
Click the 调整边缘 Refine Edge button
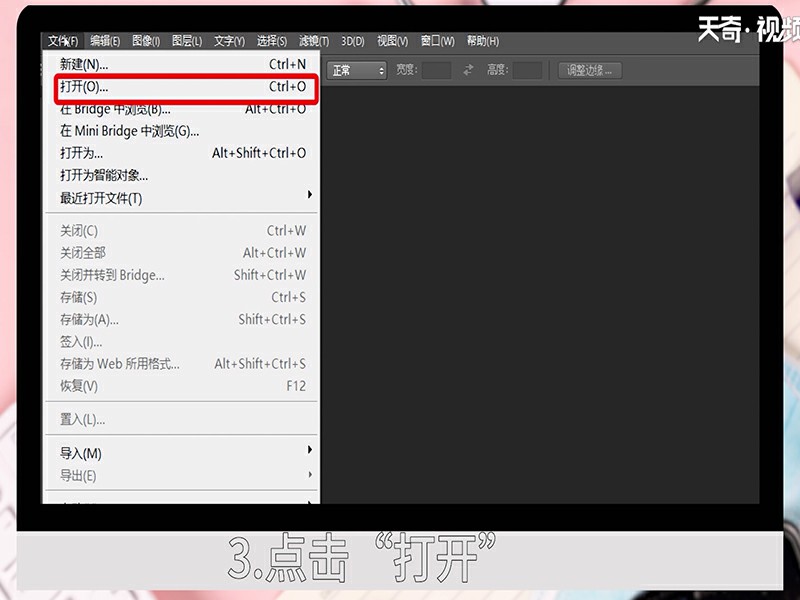tap(589, 70)
